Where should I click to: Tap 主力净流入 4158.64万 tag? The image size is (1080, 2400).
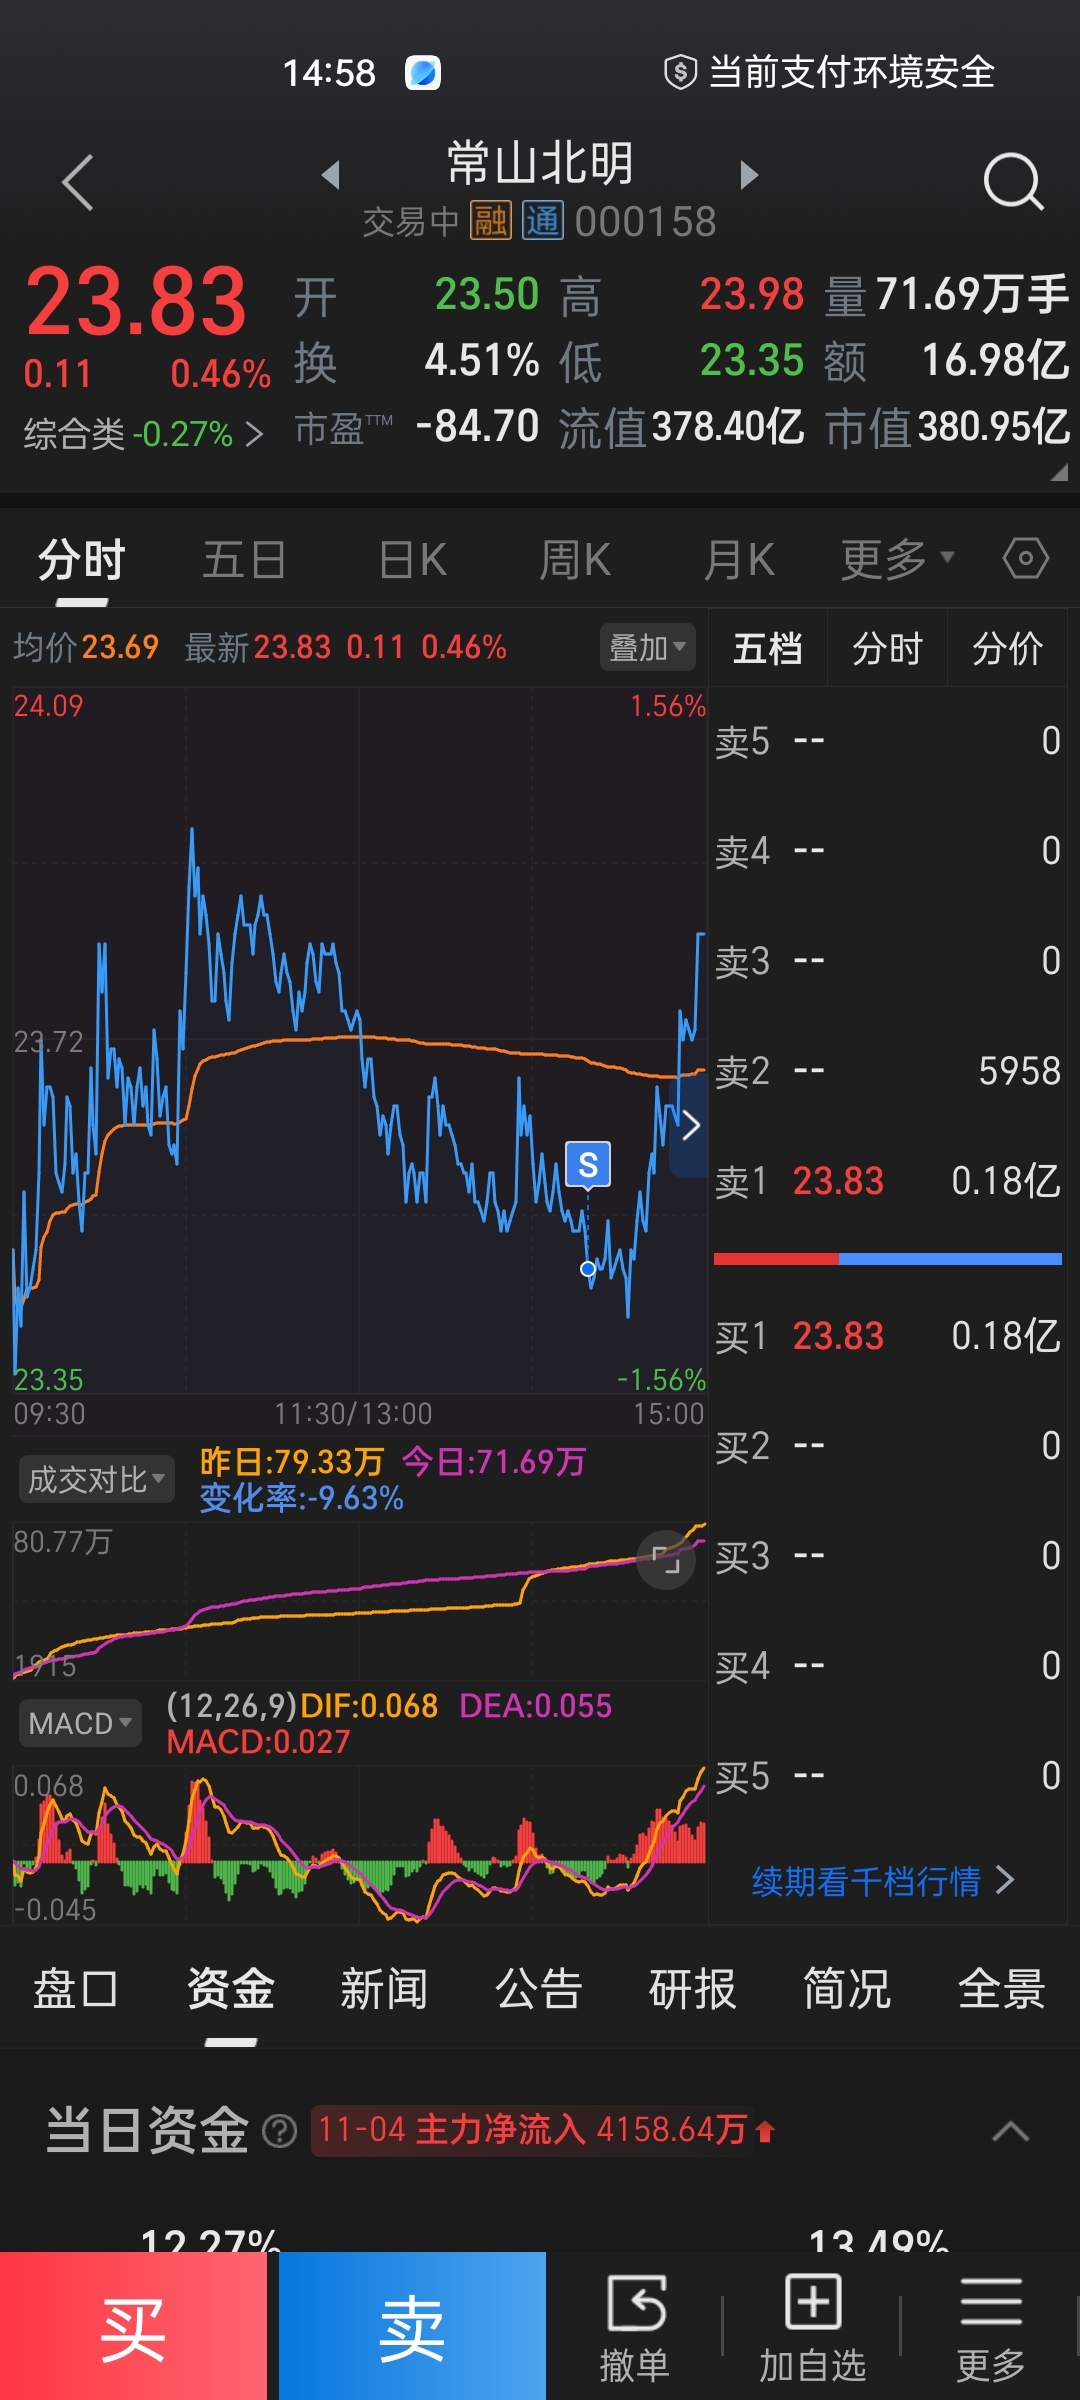546,2130
